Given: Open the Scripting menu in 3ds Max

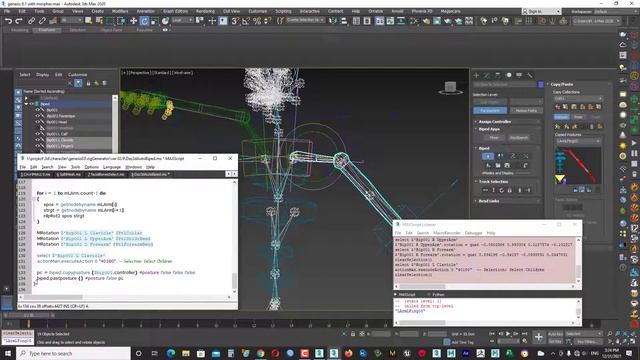Looking at the screenshot, I should coord(283,11).
